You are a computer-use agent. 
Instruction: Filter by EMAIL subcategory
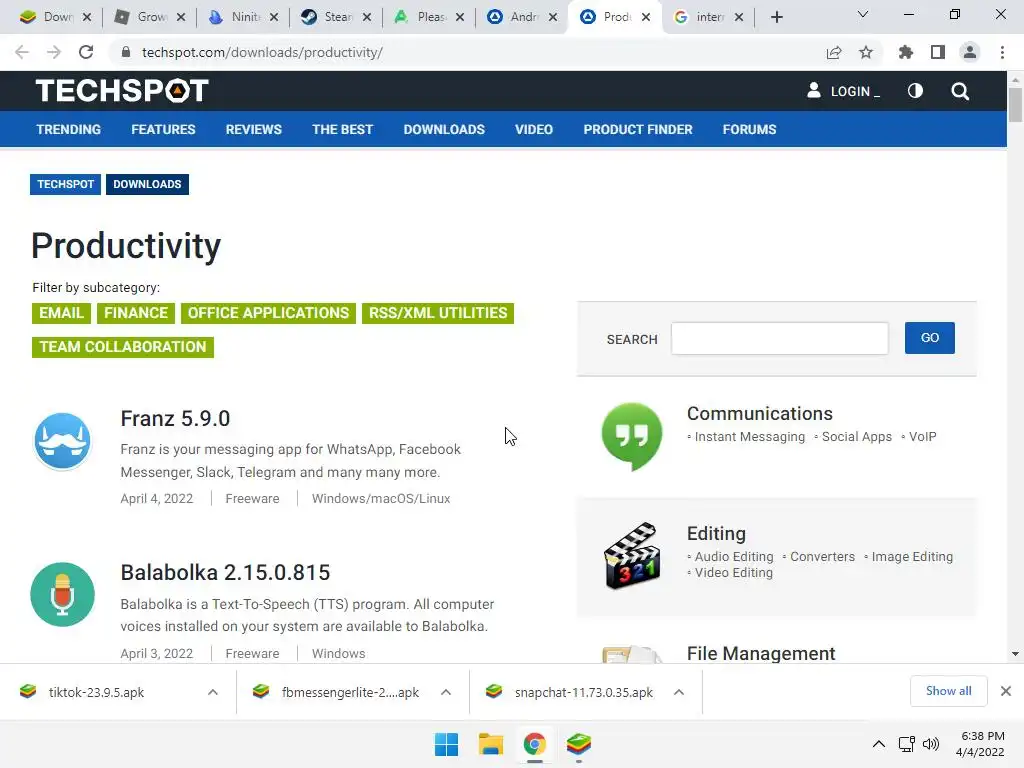pyautogui.click(x=61, y=313)
